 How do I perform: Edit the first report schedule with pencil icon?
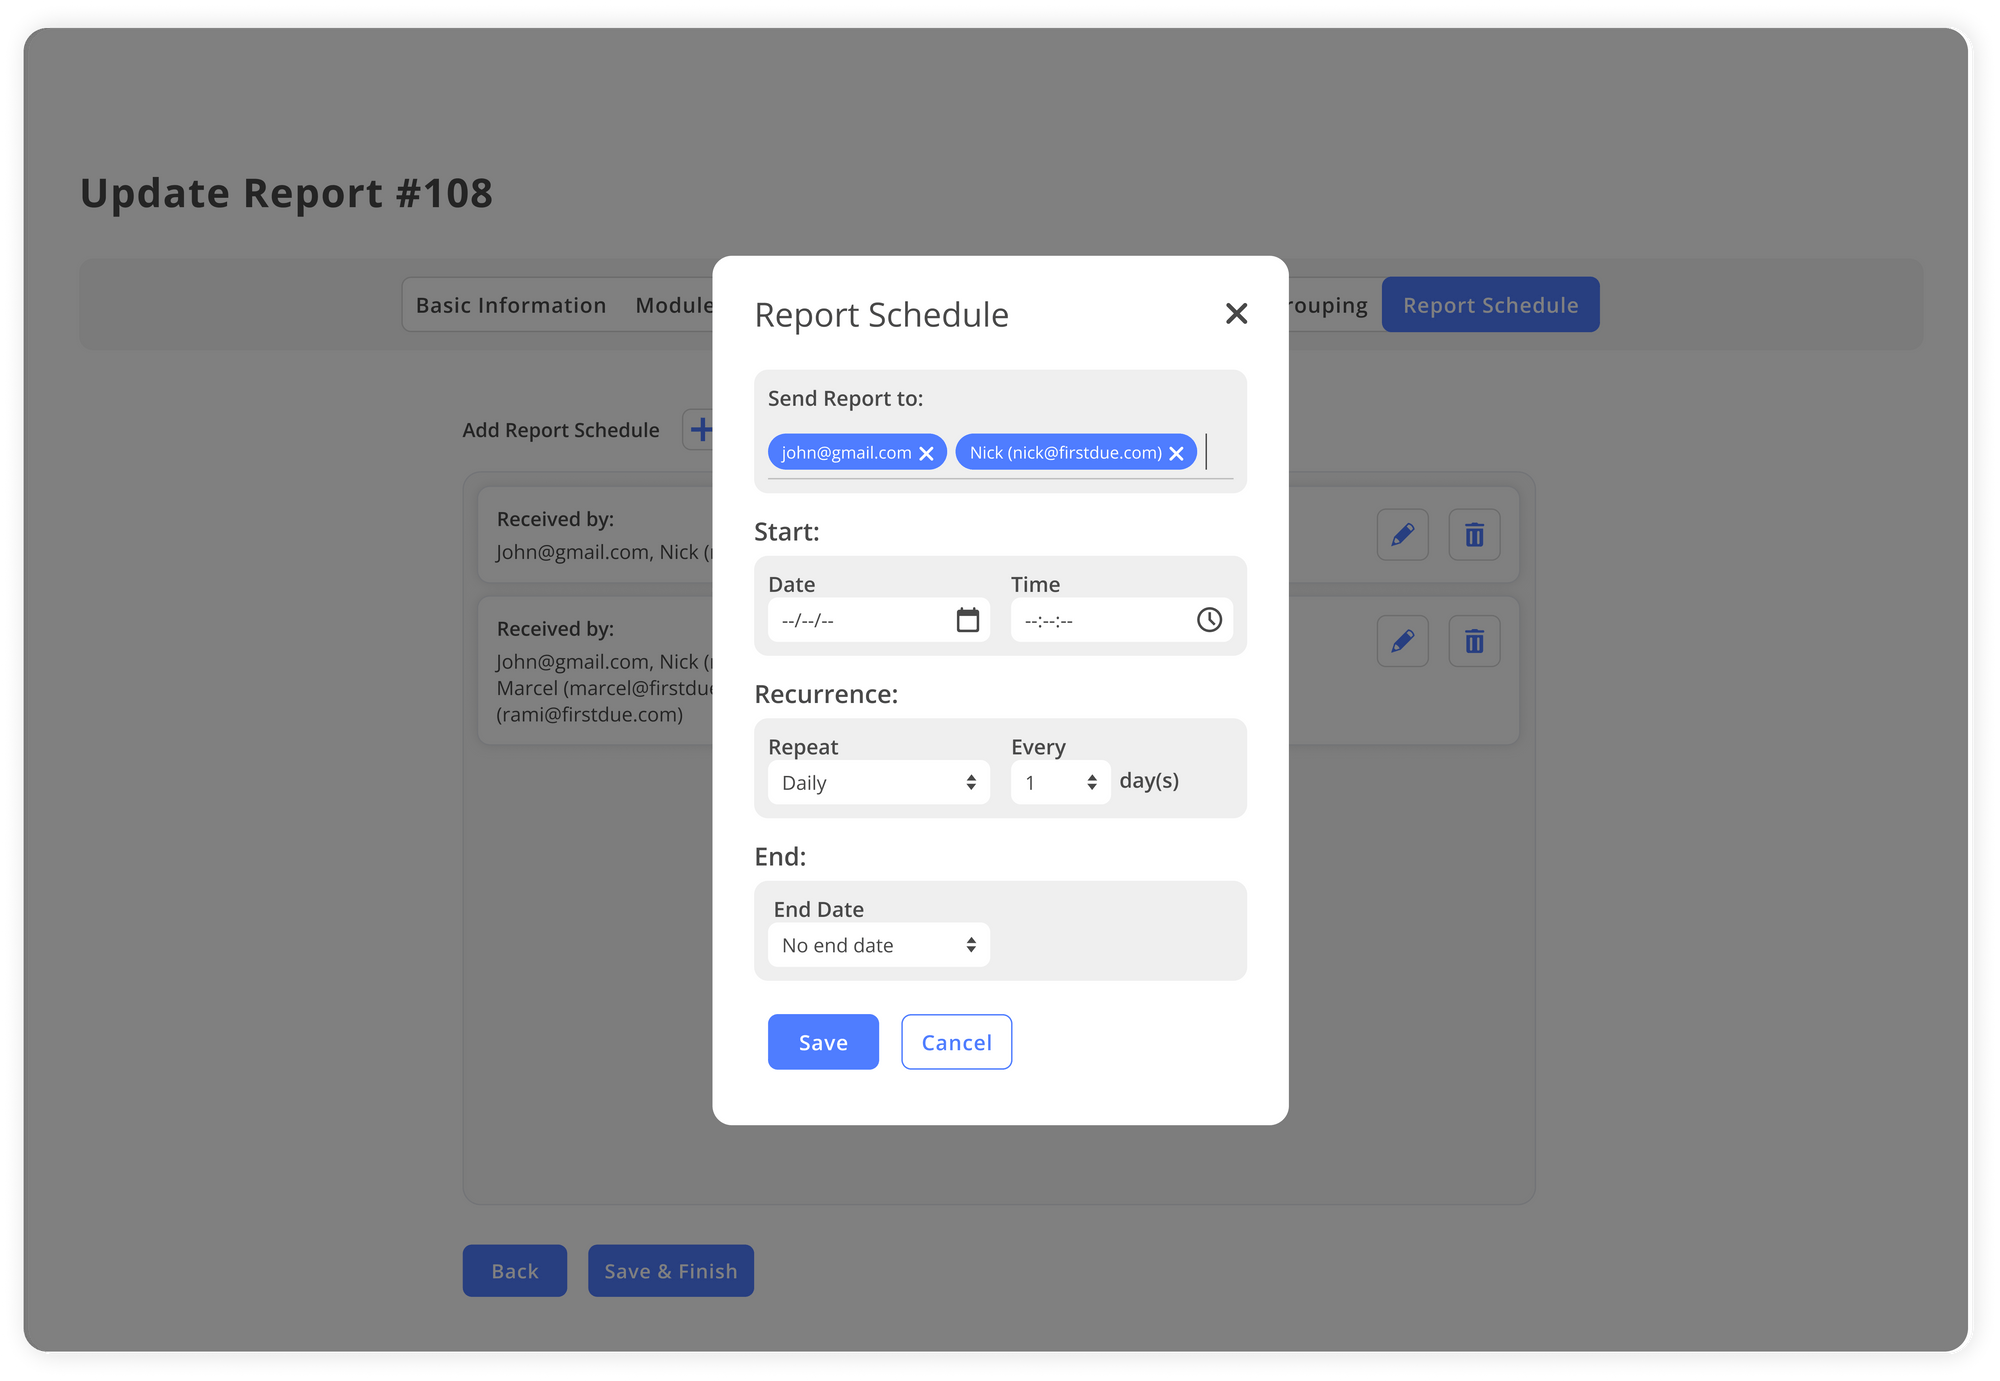[1402, 534]
